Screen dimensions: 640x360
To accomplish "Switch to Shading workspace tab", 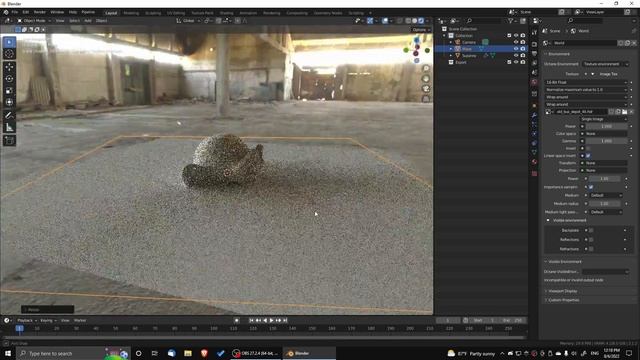I will tap(227, 13).
